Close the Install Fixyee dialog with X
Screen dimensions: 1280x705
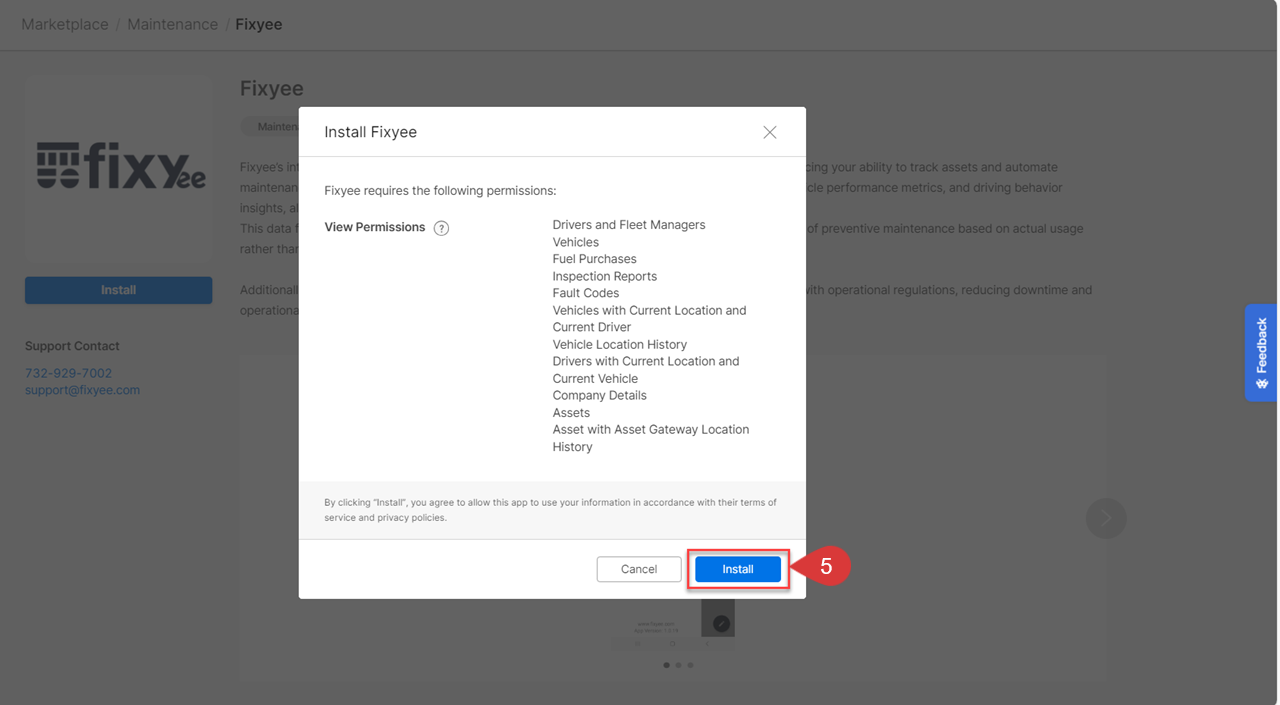770,132
